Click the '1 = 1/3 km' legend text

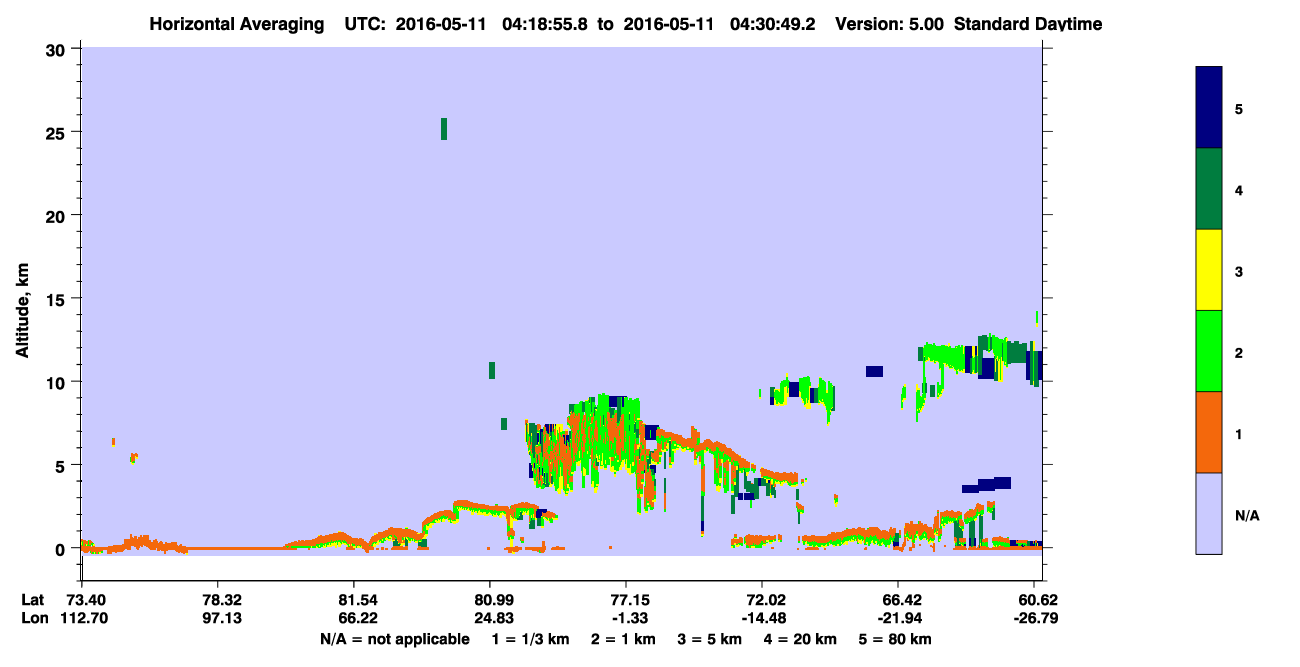(529, 639)
